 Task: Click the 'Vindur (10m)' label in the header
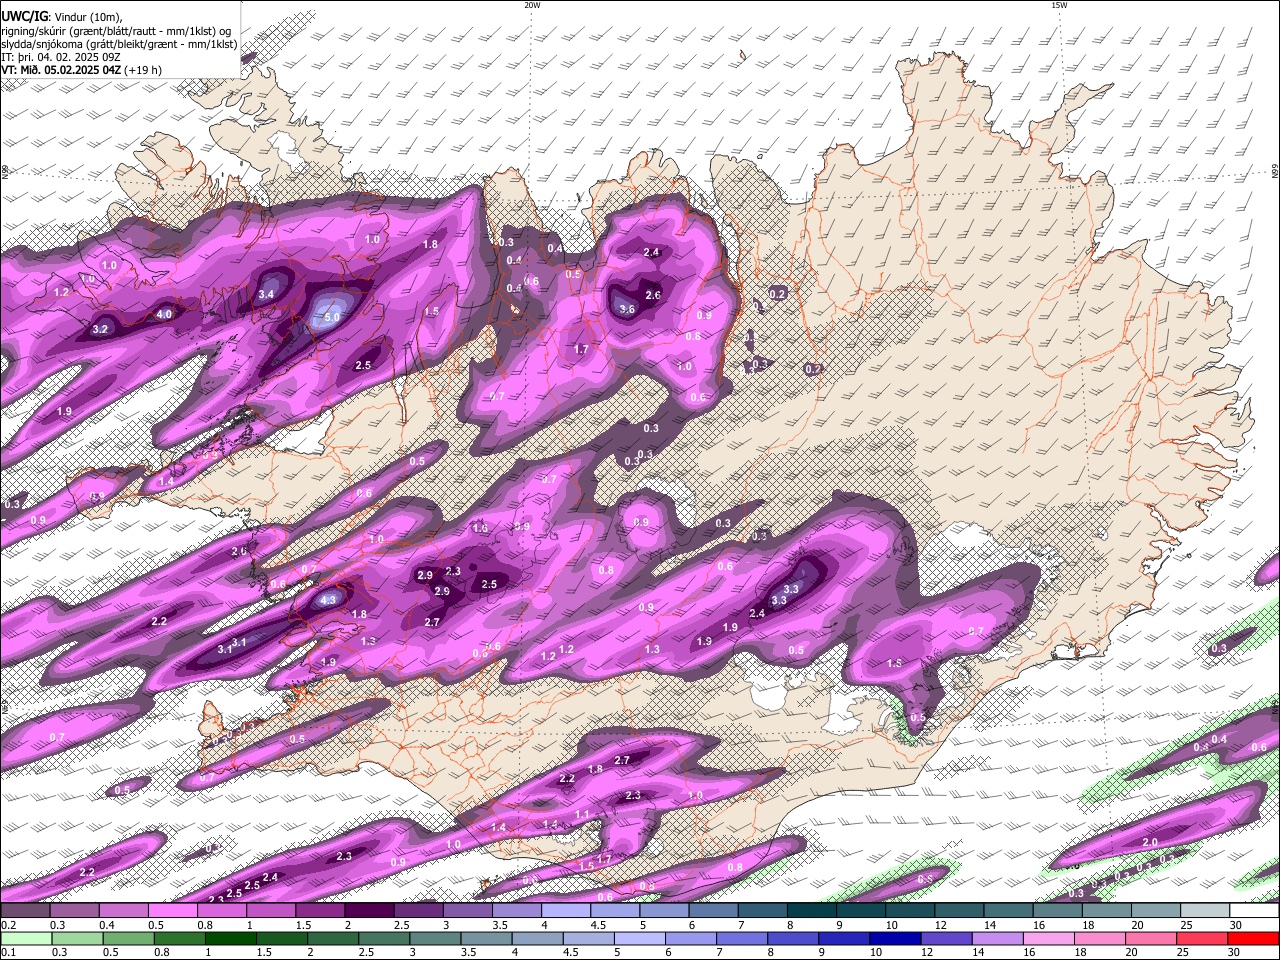(x=89, y=16)
